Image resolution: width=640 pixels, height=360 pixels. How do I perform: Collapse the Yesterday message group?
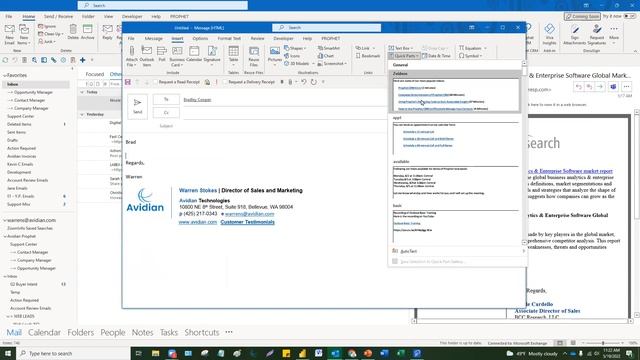point(82,115)
